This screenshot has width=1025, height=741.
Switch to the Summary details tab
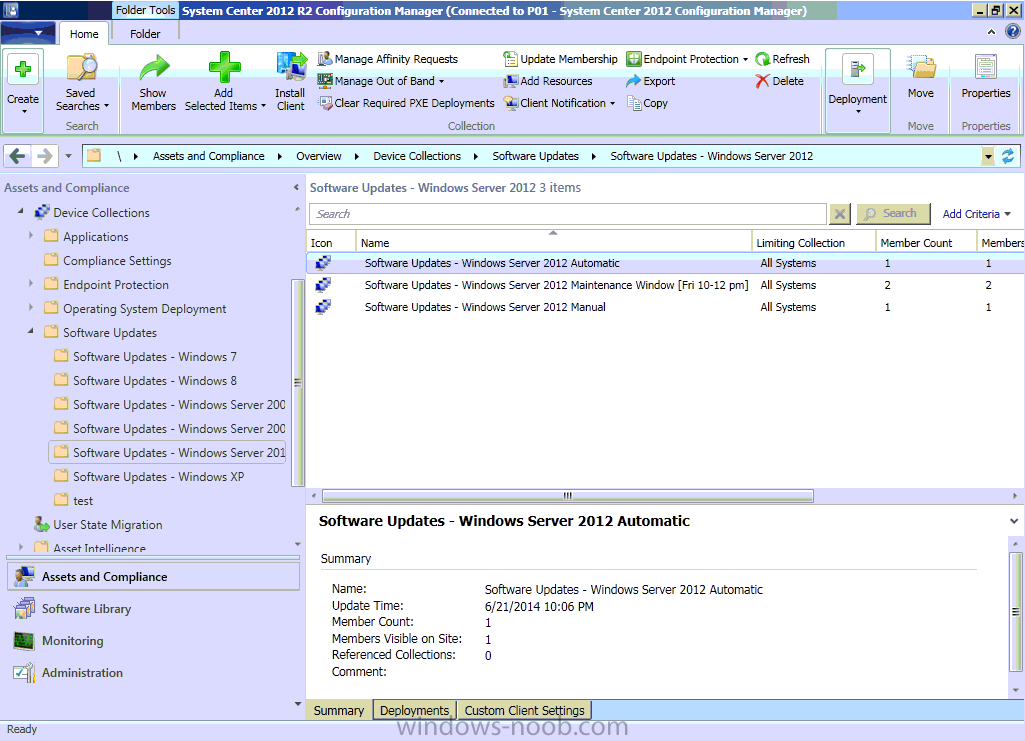(339, 710)
